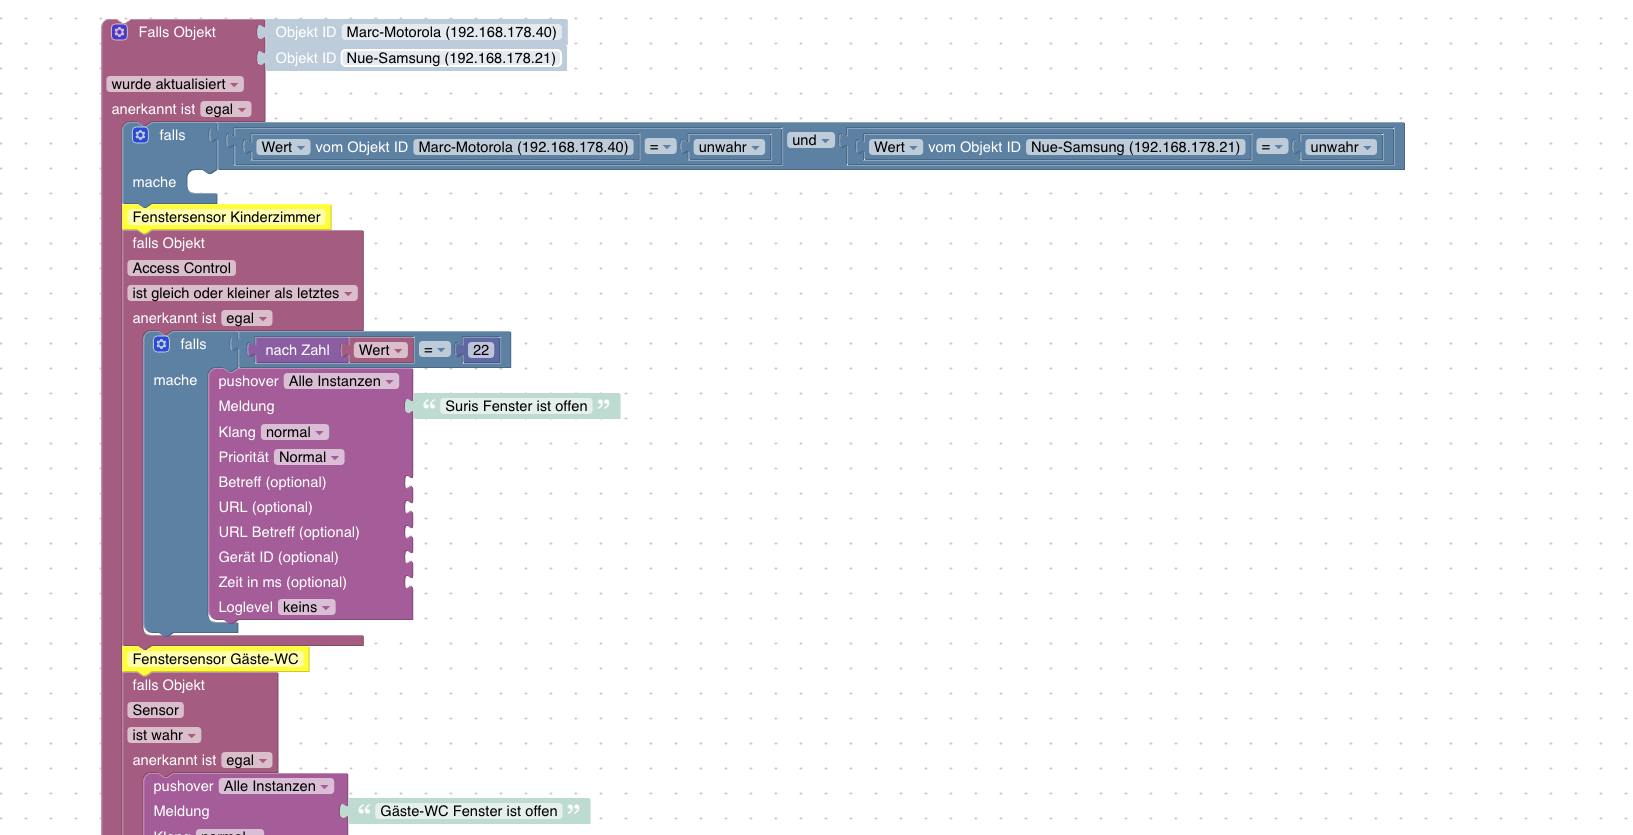Click the "falls Objekt" label above Sensor
1633x835 pixels.
[x=168, y=685]
